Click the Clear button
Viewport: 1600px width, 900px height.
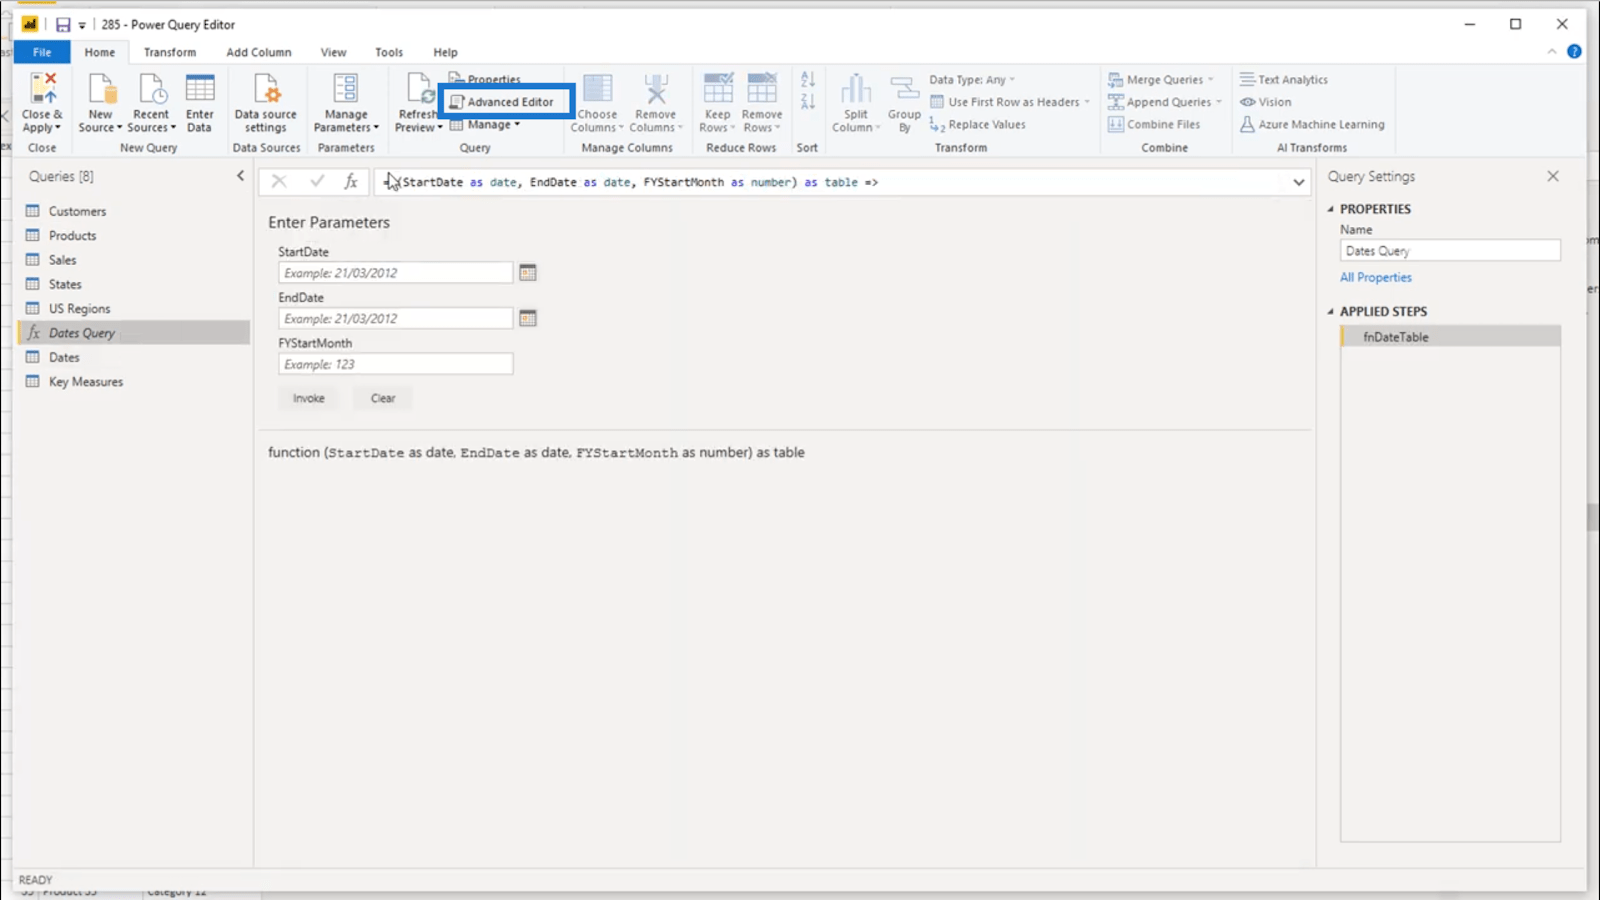383,398
